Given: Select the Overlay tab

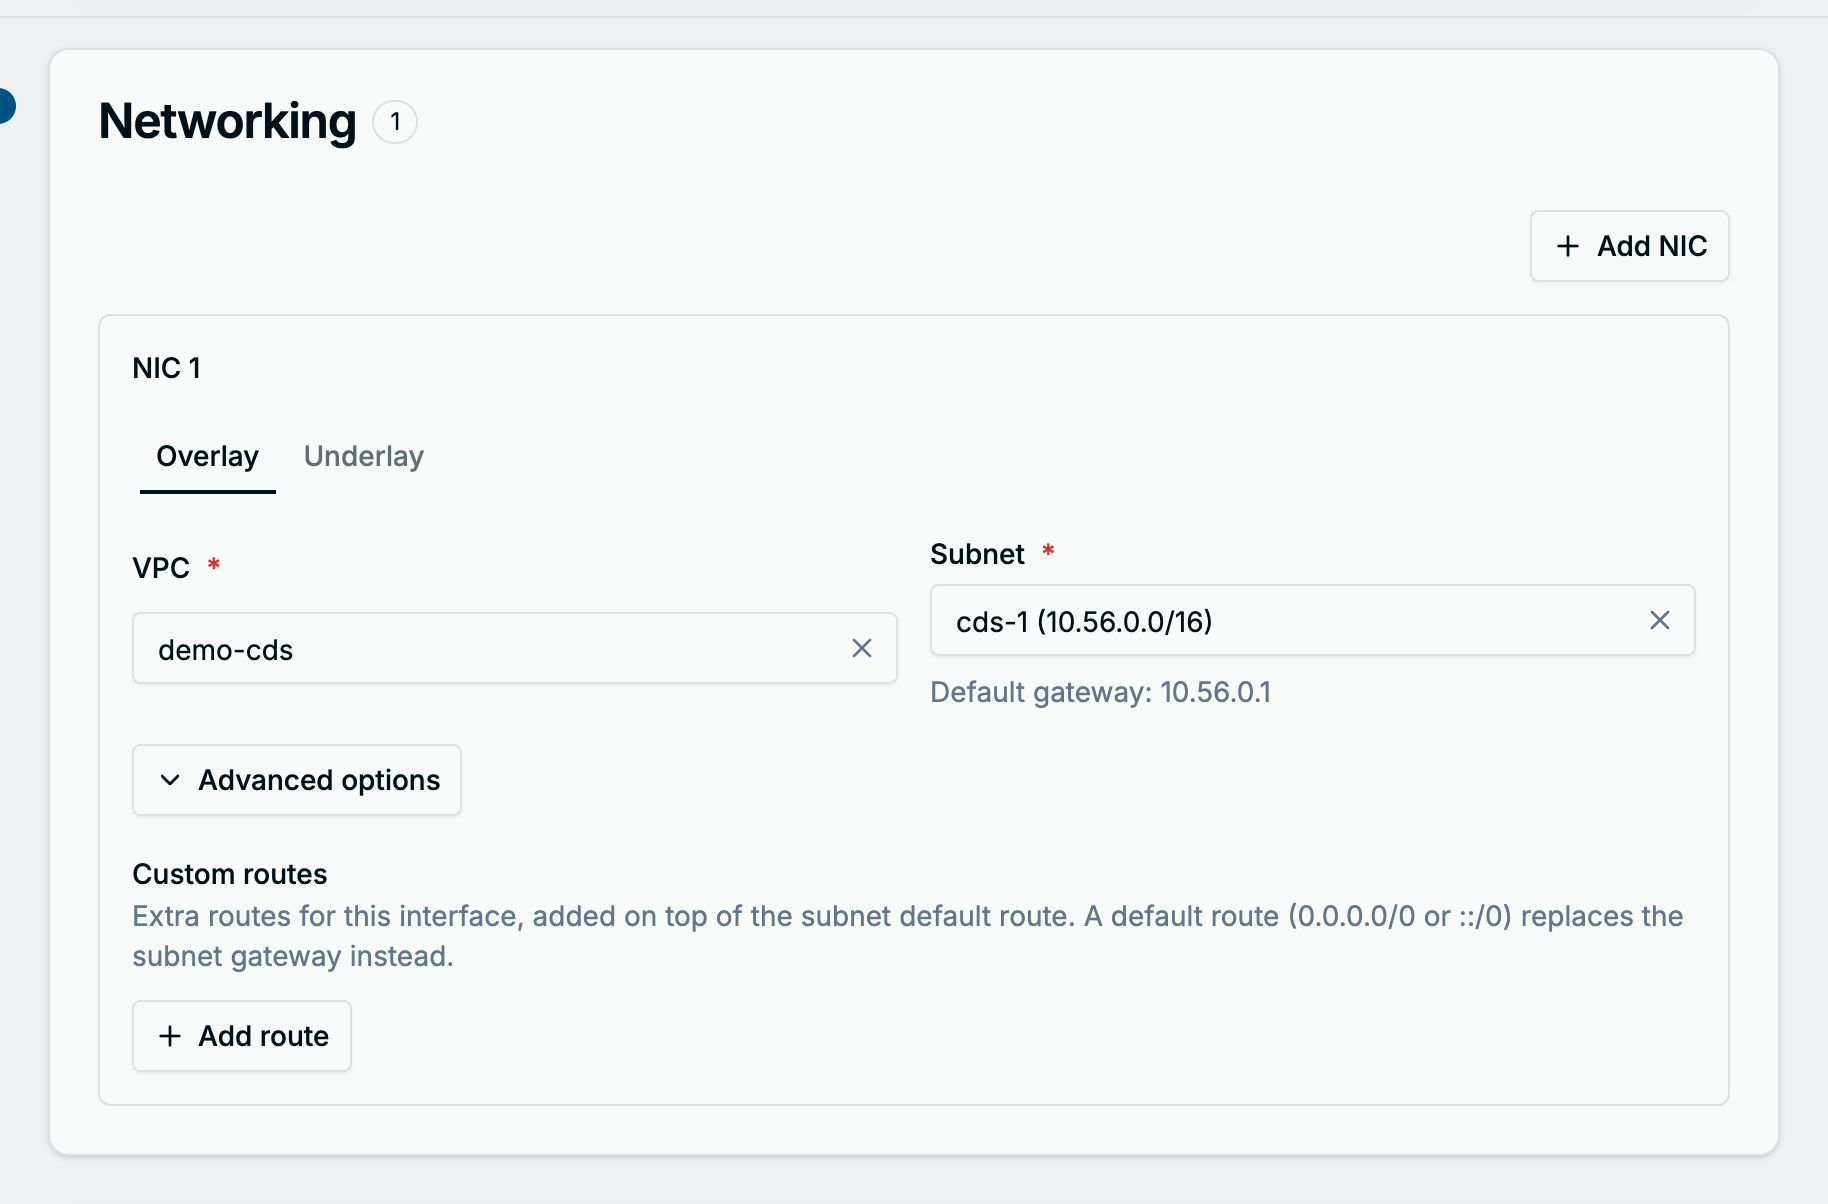Looking at the screenshot, I should click(207, 456).
